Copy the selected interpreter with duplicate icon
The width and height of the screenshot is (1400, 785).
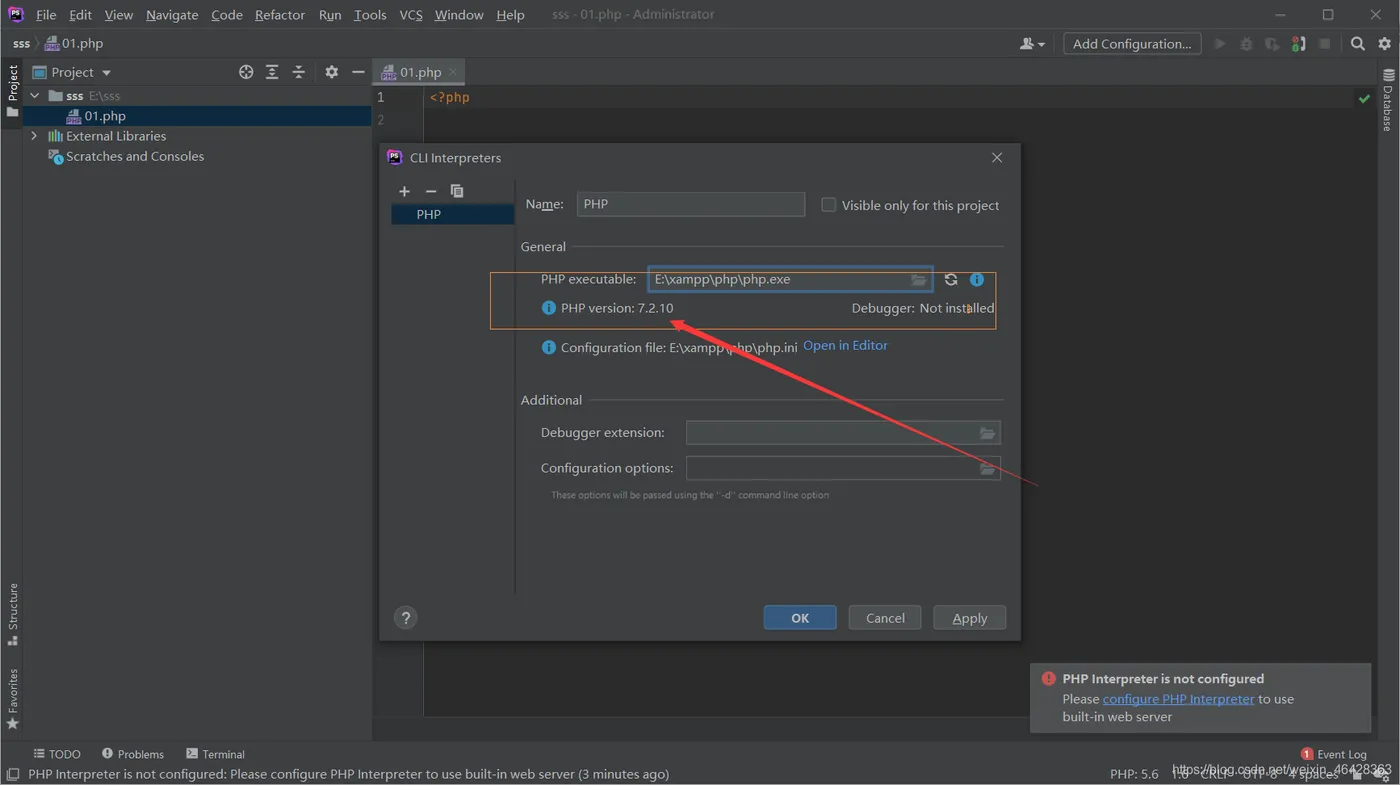tap(457, 191)
